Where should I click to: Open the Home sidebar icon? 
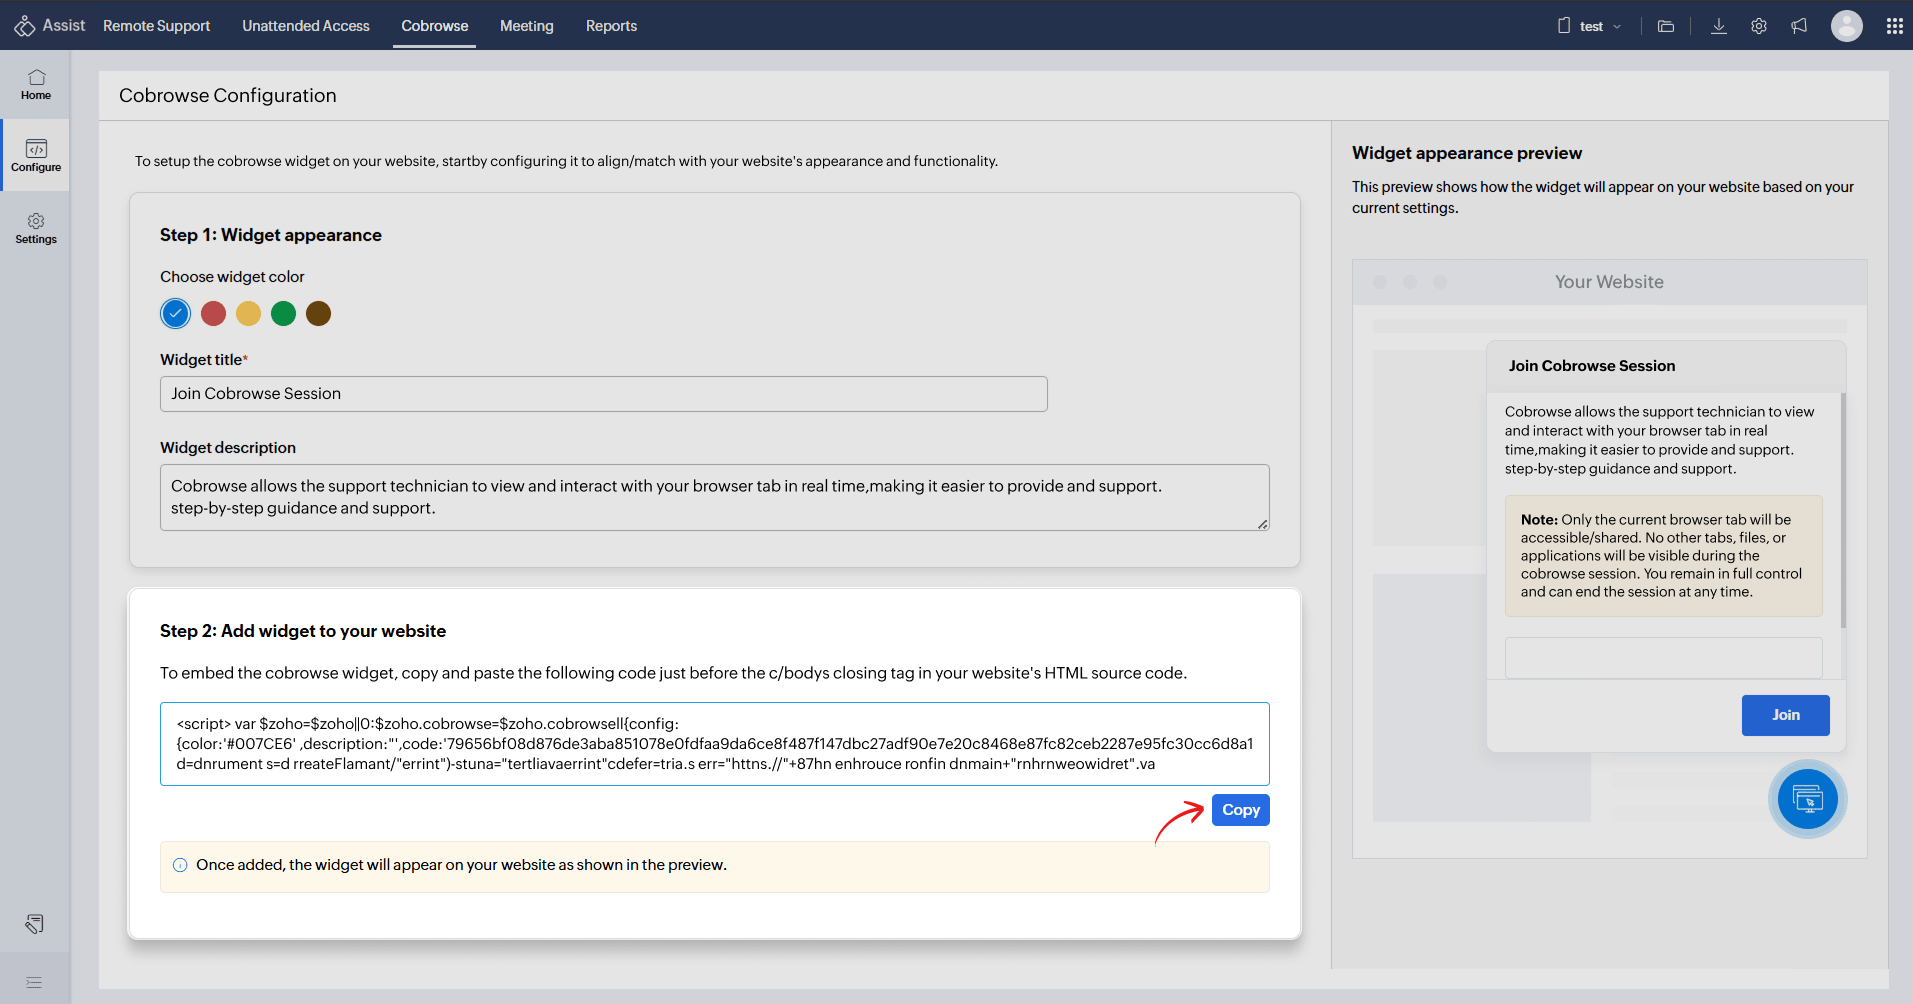pyautogui.click(x=36, y=84)
